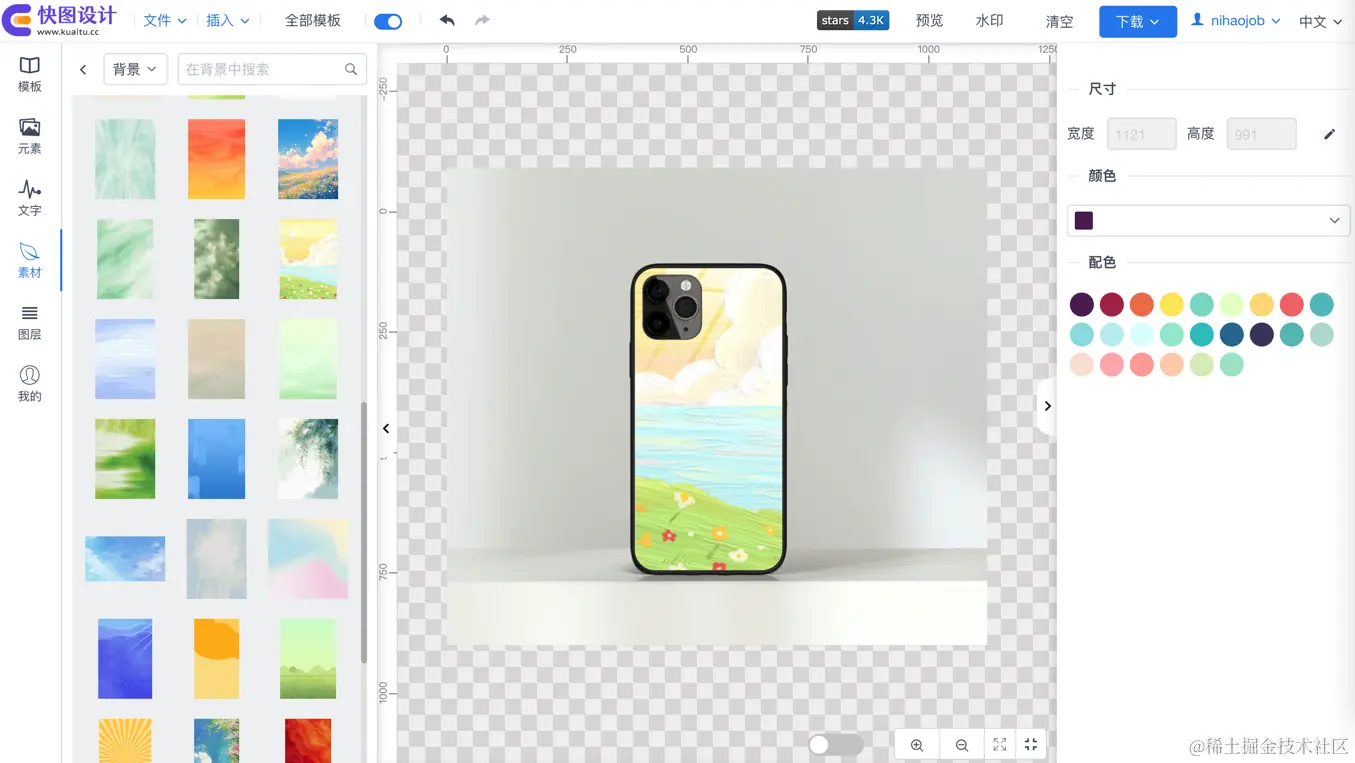
Task: Select the phone case on canvas
Action: [x=708, y=420]
